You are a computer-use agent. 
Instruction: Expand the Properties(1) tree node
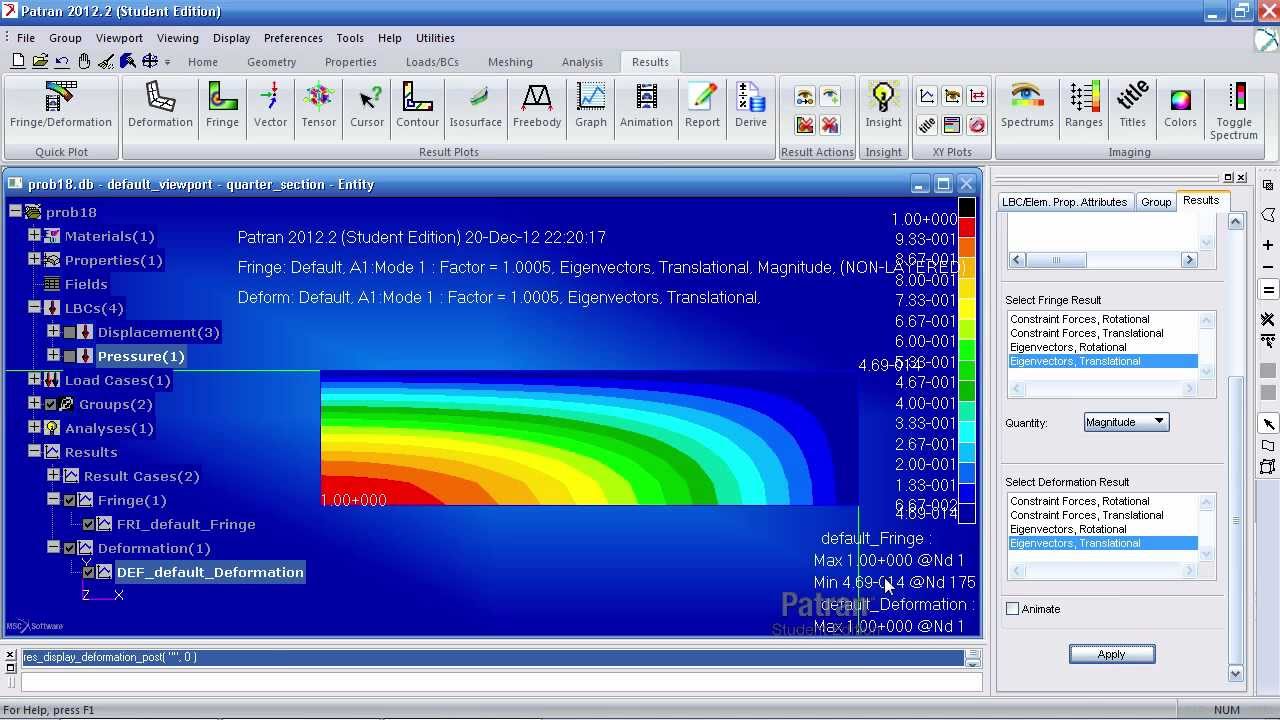coord(34,259)
